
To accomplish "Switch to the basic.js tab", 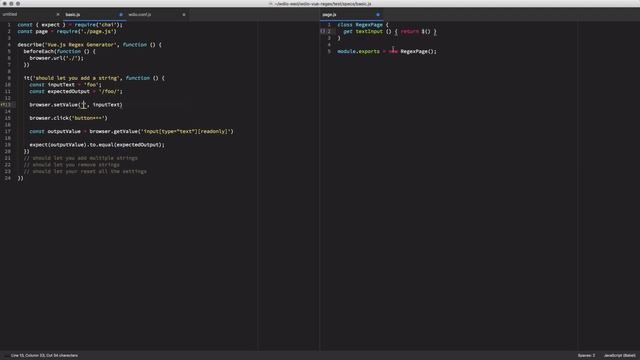I will (x=73, y=14).
